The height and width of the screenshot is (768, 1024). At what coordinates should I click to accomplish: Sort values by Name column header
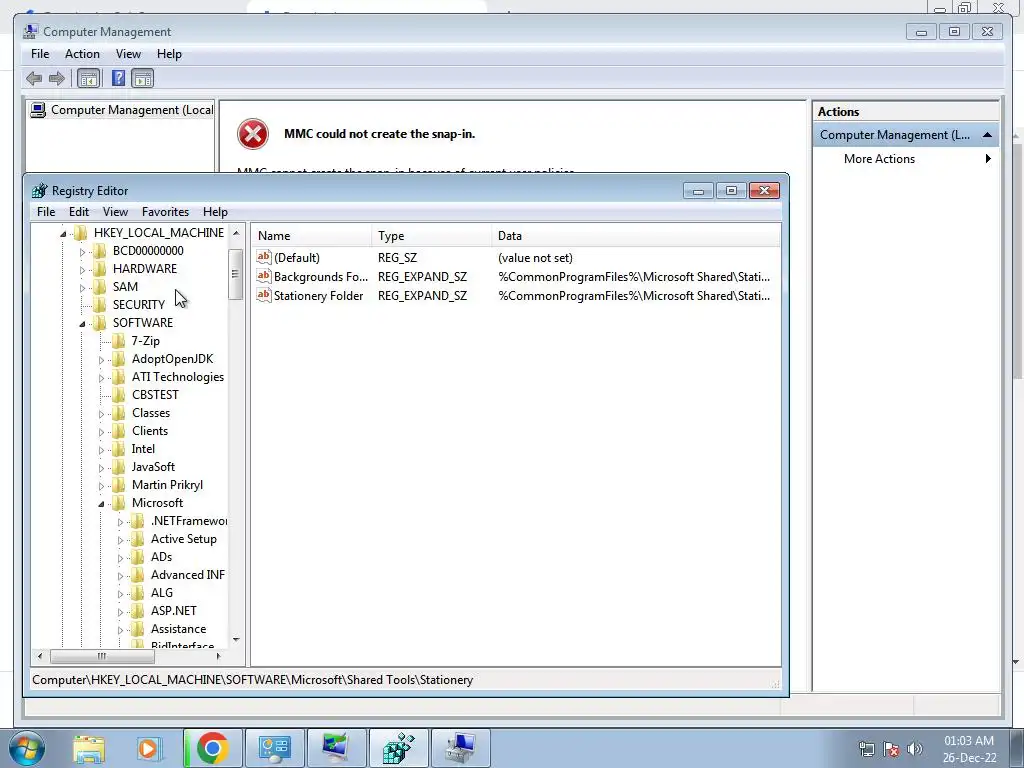click(312, 236)
